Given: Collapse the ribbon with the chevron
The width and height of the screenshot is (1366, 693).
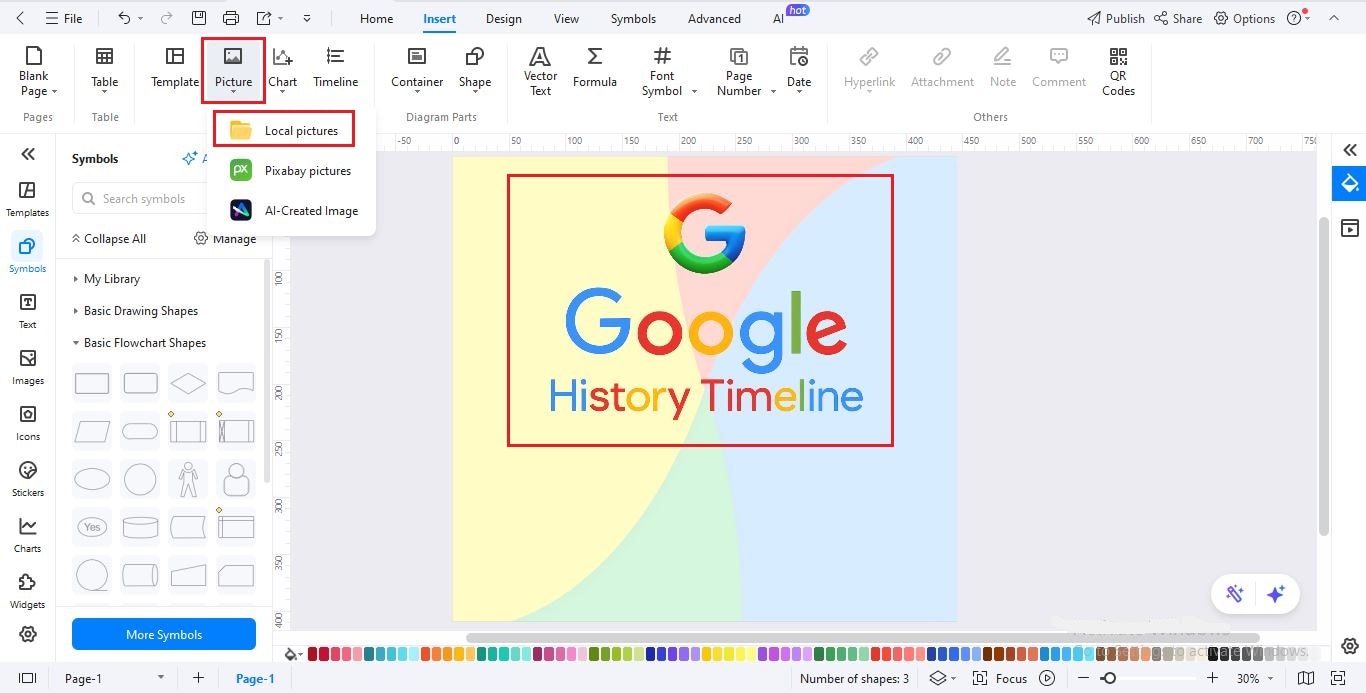Looking at the screenshot, I should (1334, 18).
